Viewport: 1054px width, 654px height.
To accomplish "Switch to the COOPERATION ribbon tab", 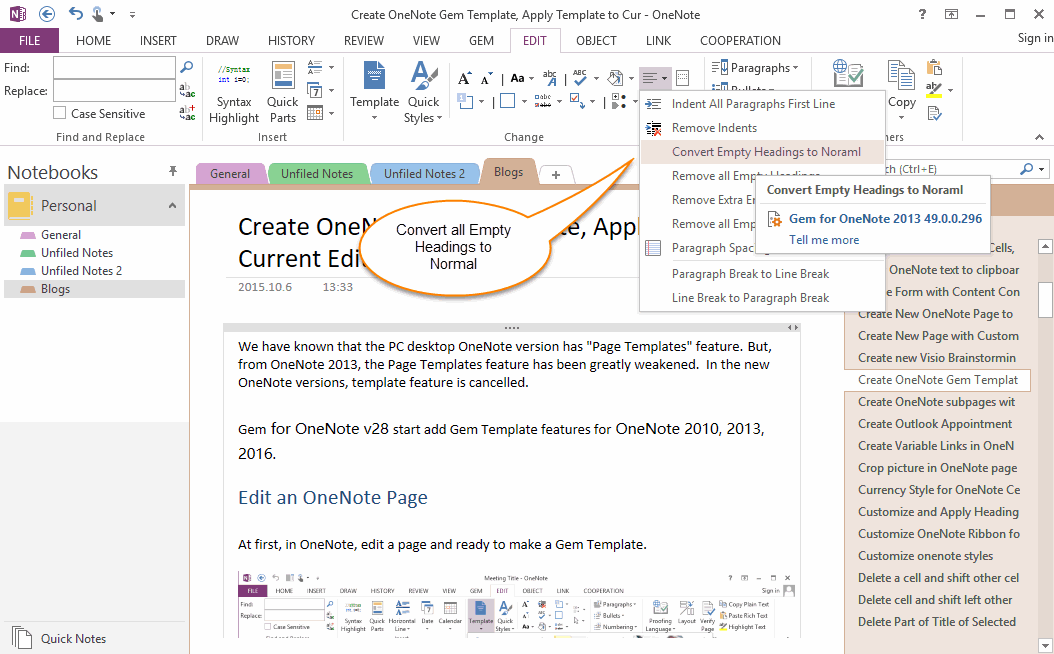I will (x=740, y=40).
